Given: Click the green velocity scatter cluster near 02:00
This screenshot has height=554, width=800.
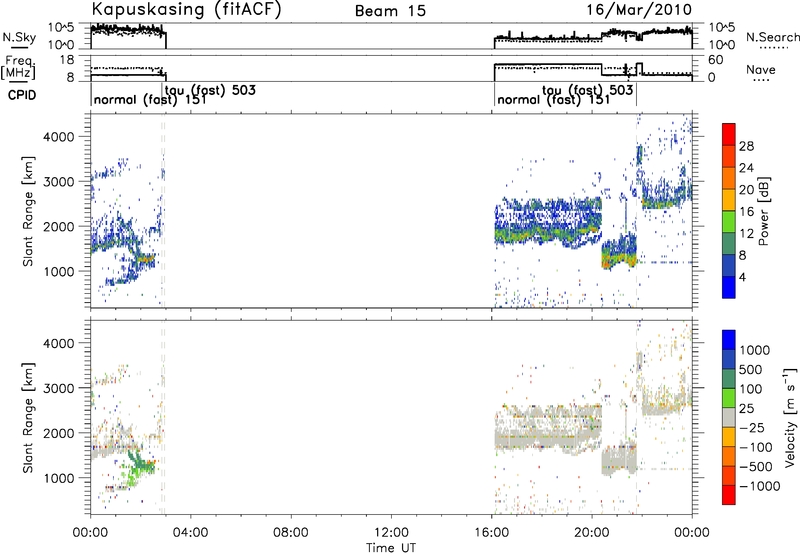Looking at the screenshot, I should [x=139, y=466].
